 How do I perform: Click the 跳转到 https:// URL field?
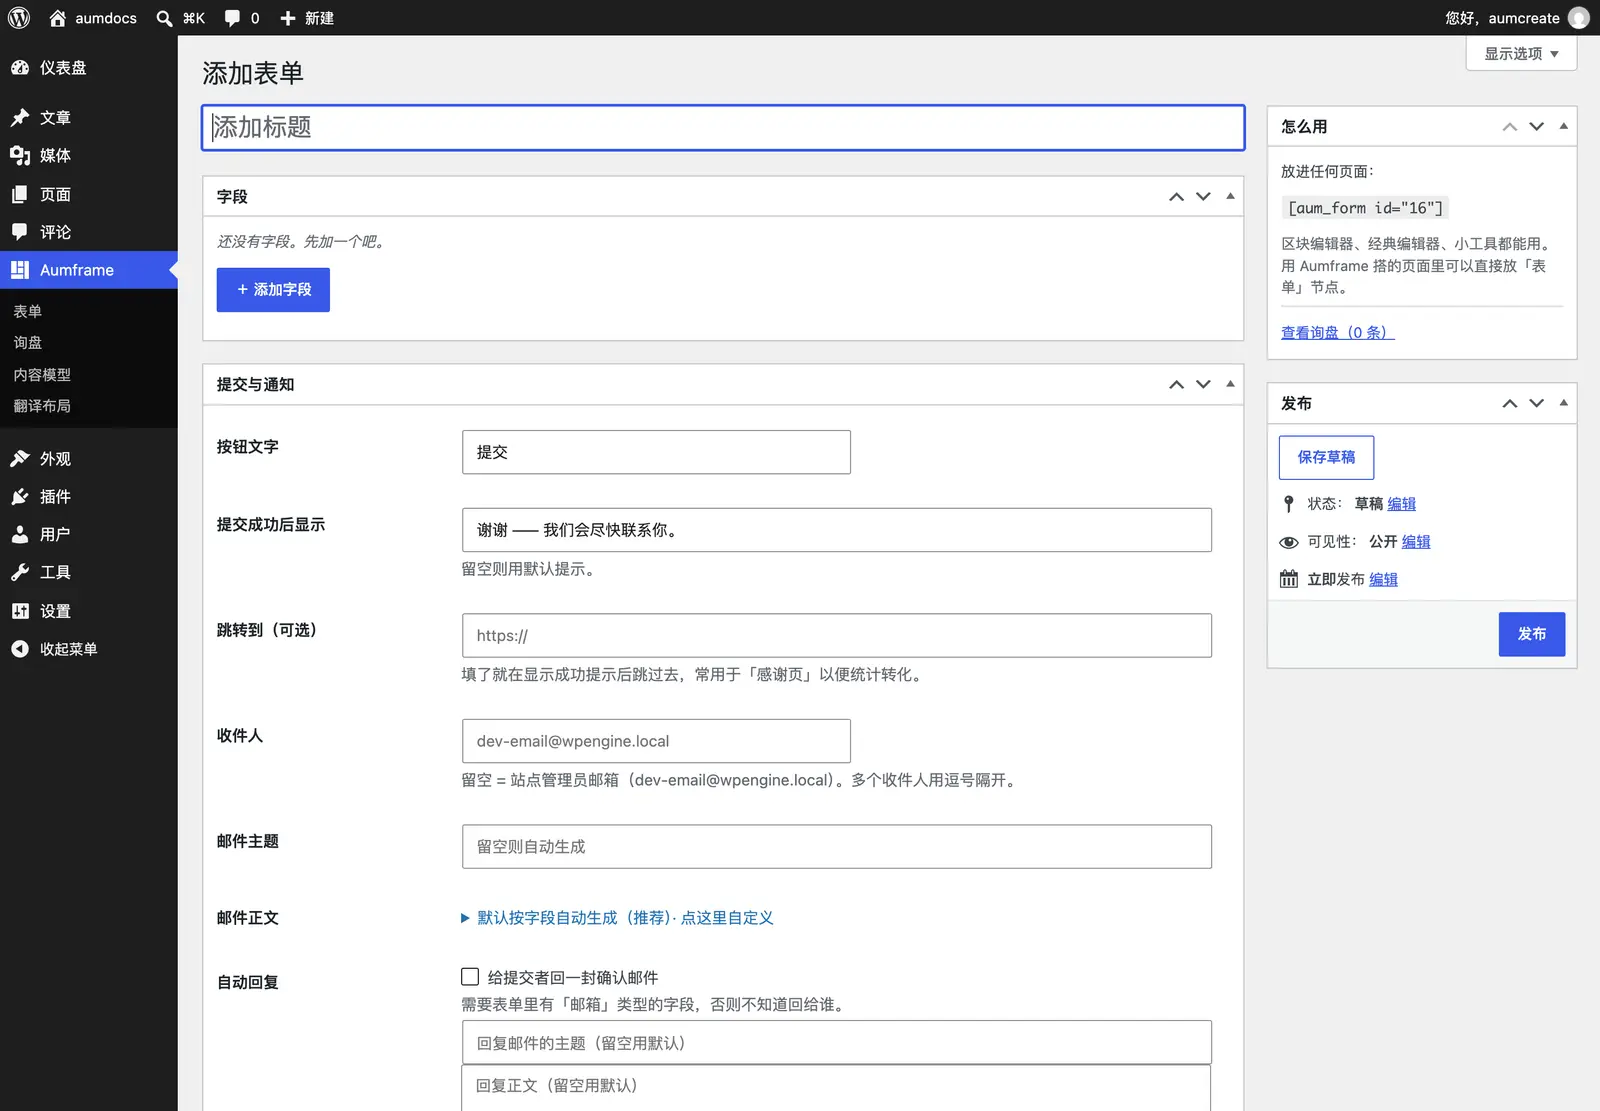837,636
